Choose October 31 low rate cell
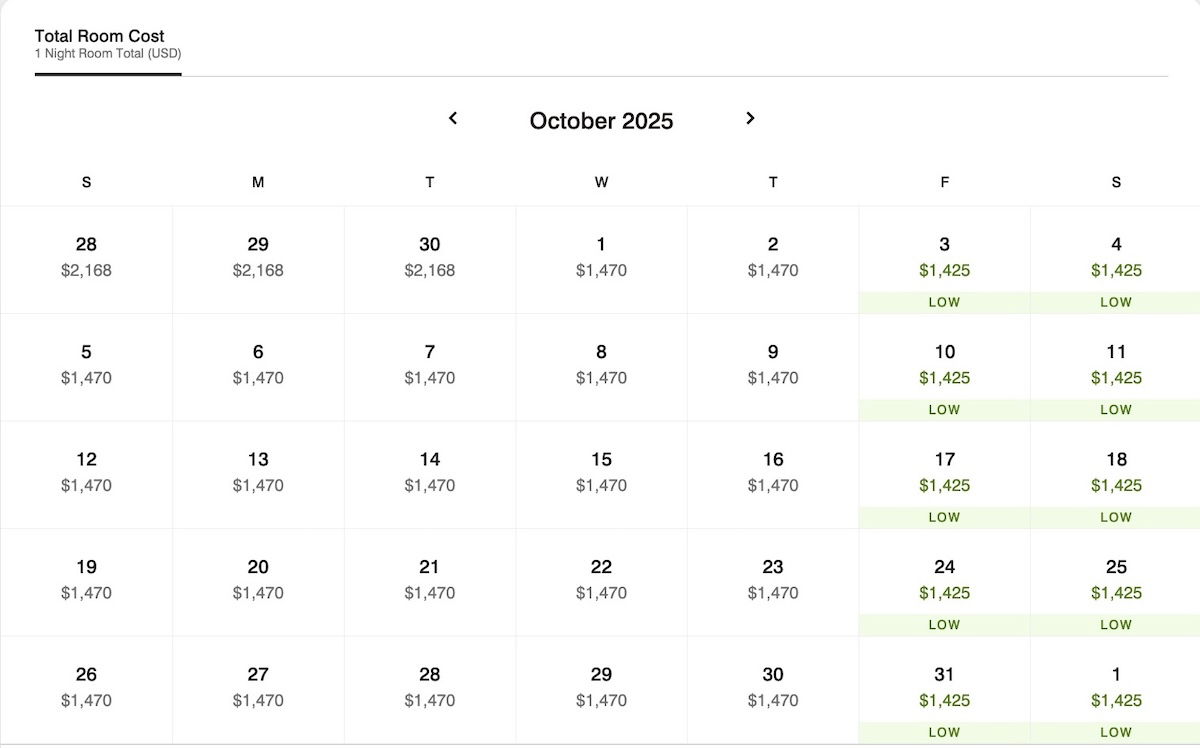This screenshot has height=748, width=1200. [x=944, y=690]
